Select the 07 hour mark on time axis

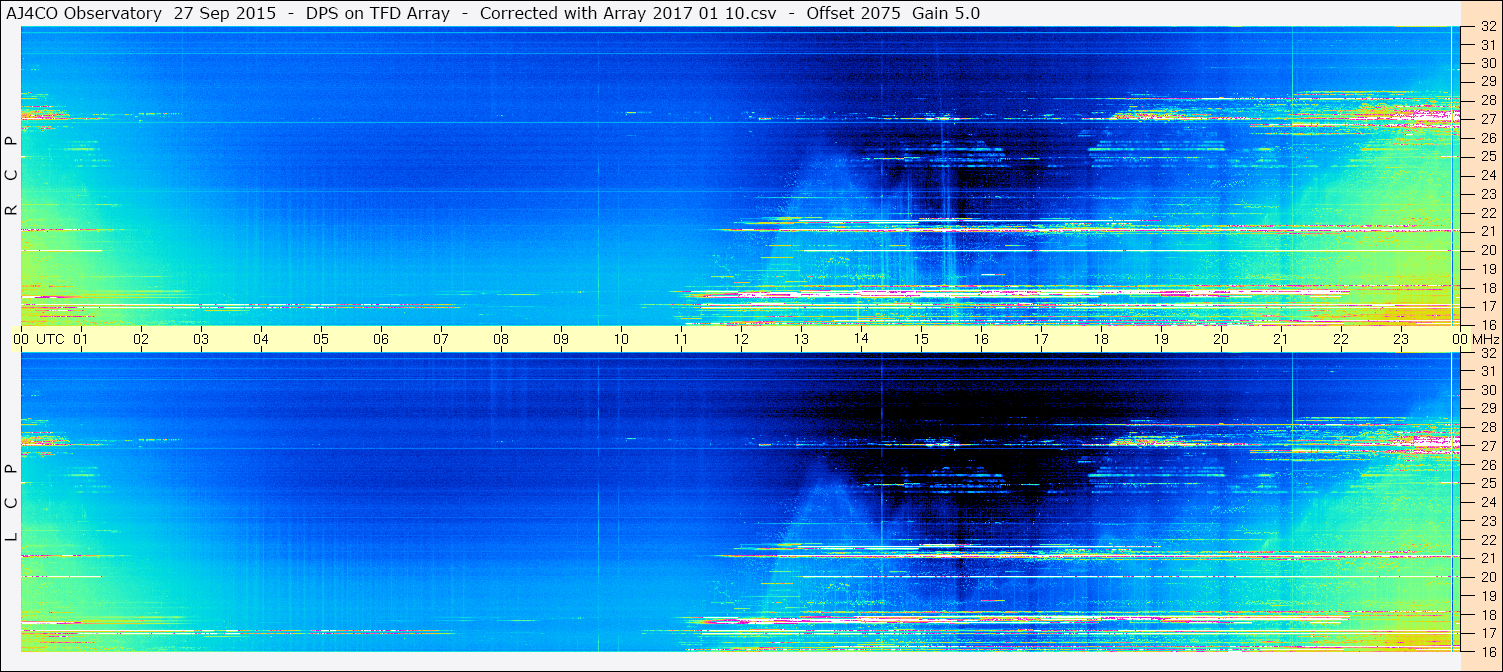tap(441, 339)
